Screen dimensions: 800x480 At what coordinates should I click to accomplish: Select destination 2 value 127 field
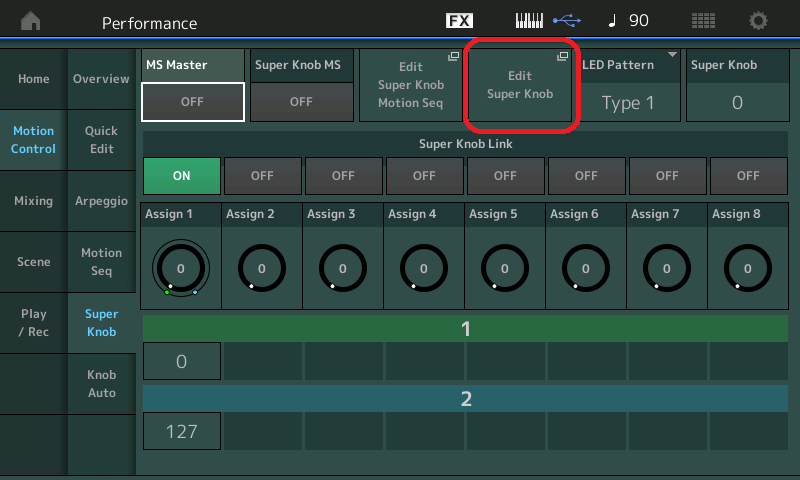point(181,432)
